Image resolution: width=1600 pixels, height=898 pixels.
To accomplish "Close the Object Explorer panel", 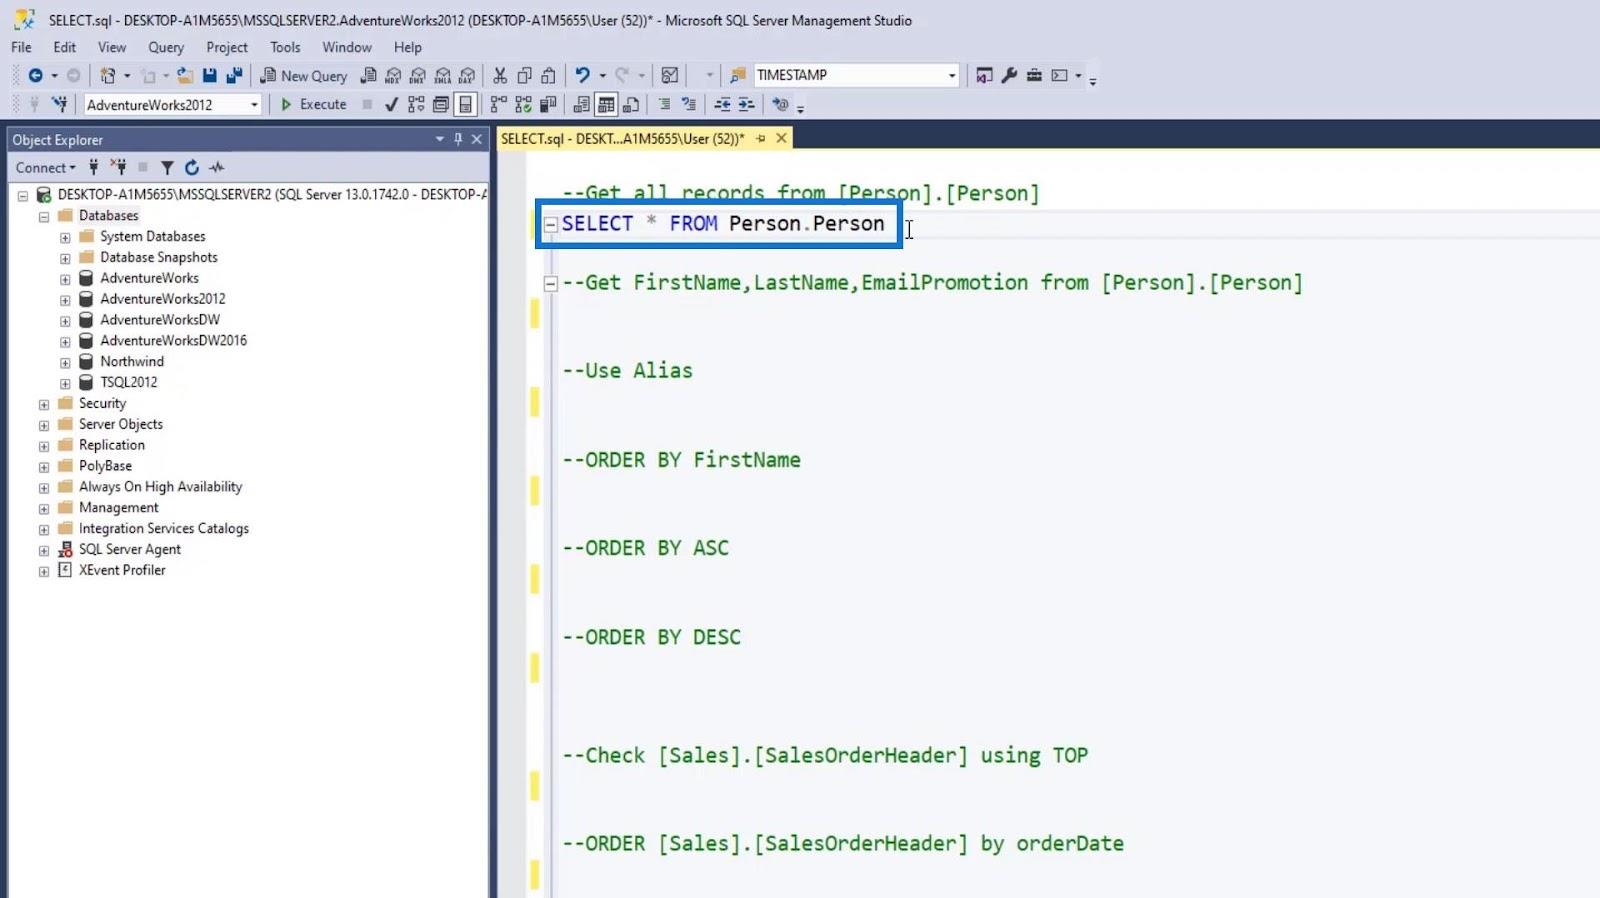I will (x=477, y=139).
